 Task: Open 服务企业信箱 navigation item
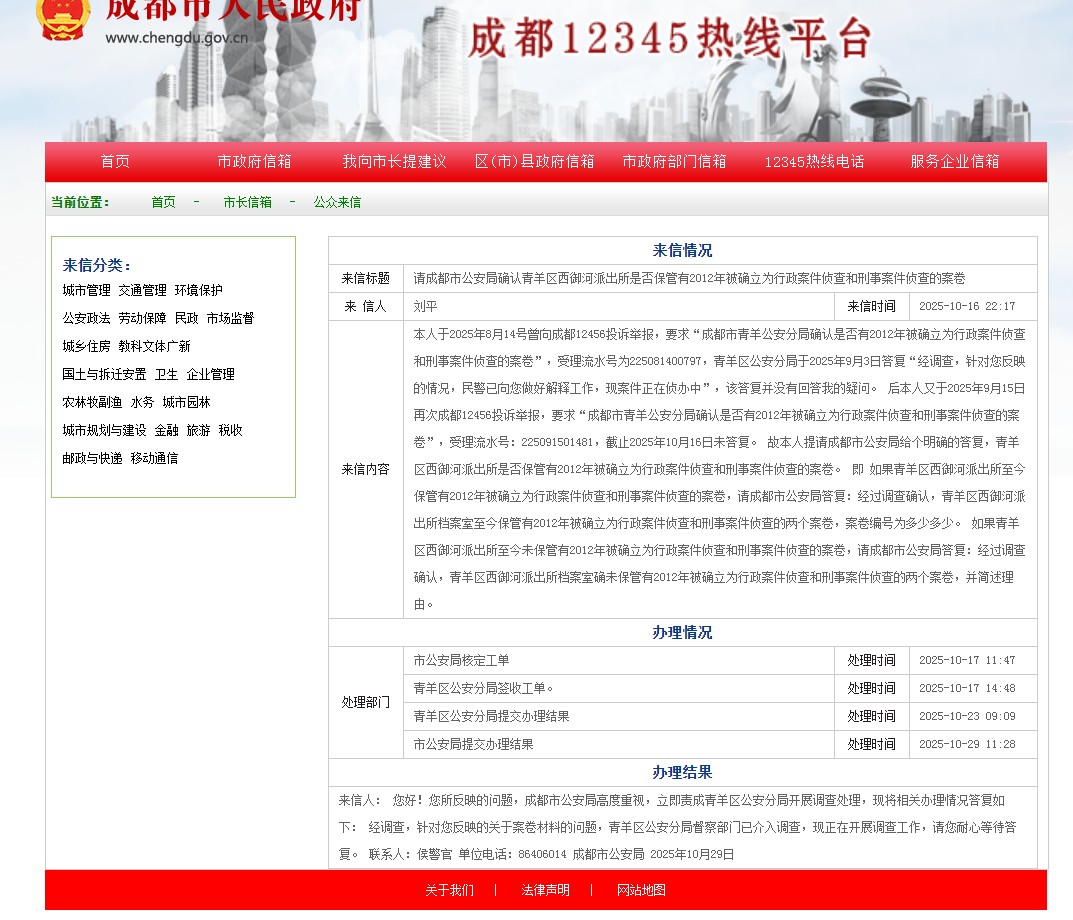(955, 162)
